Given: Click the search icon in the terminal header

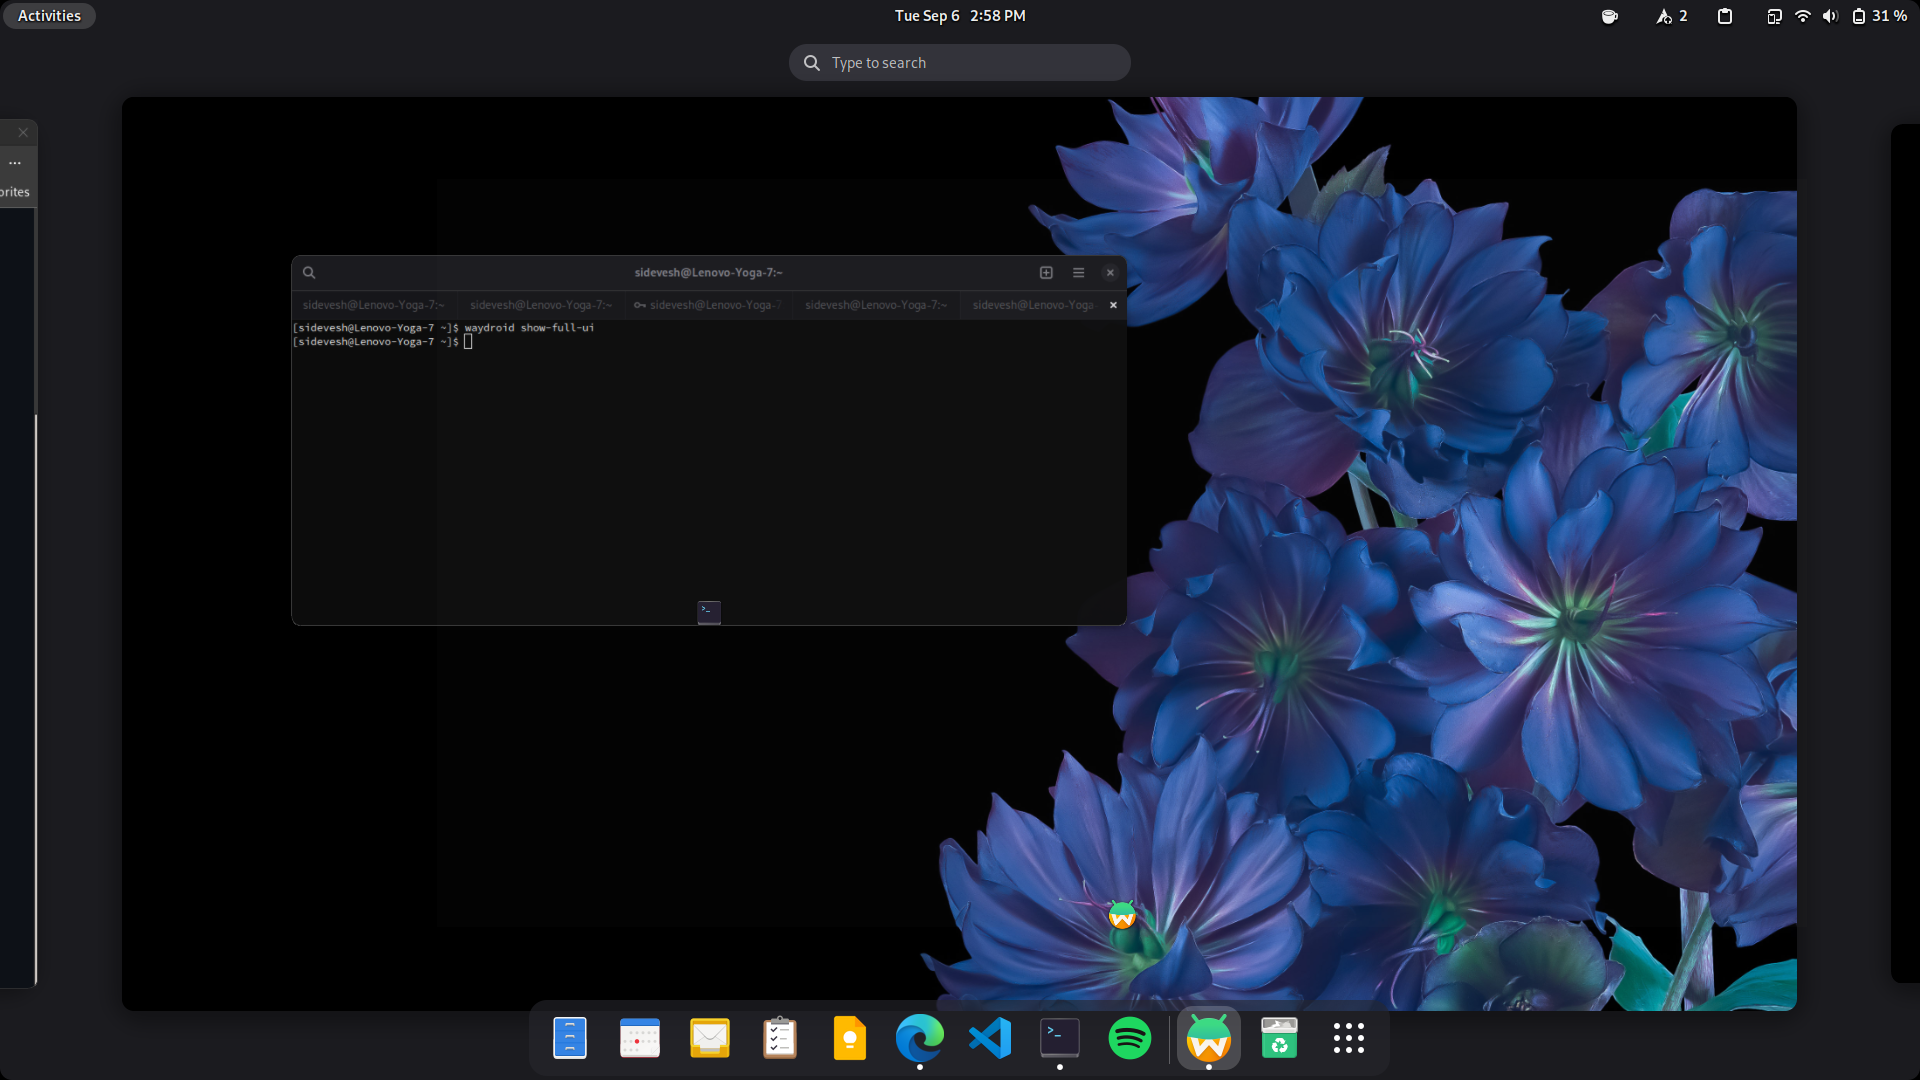Looking at the screenshot, I should point(308,272).
